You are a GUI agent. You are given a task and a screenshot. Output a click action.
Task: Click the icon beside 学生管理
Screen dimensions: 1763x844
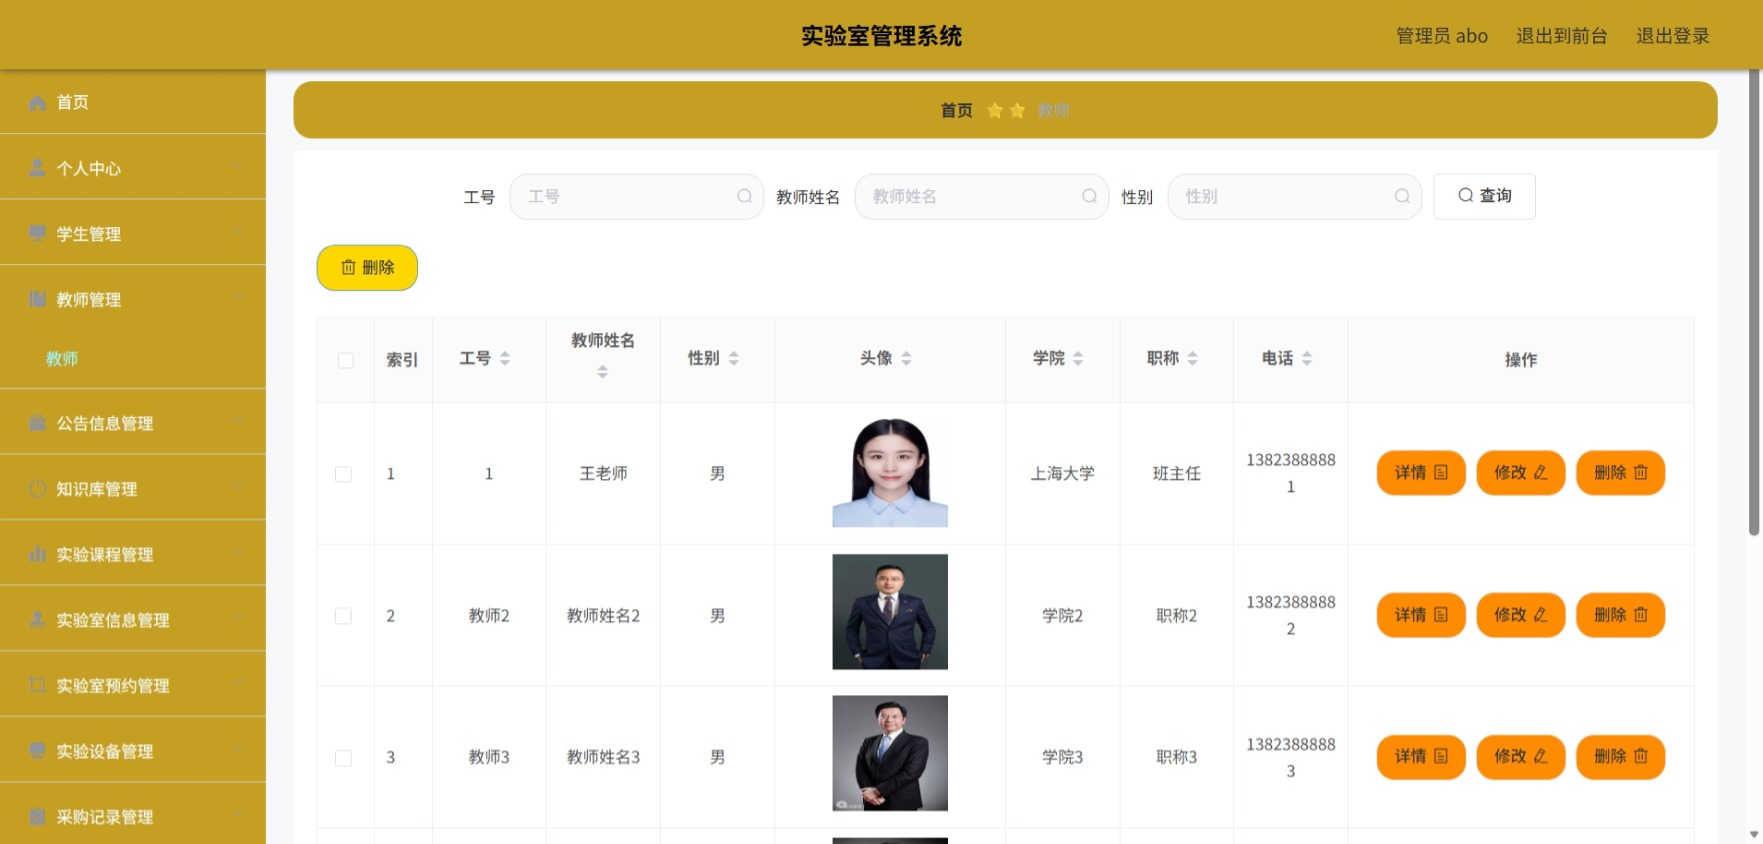[x=37, y=233]
